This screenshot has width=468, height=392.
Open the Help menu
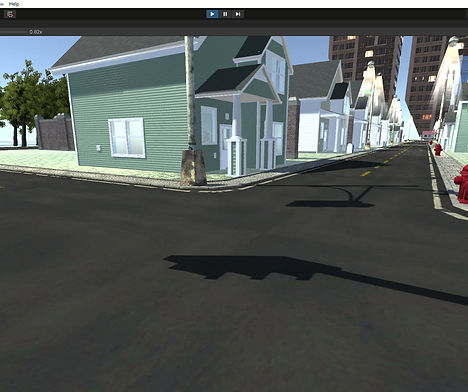point(14,4)
